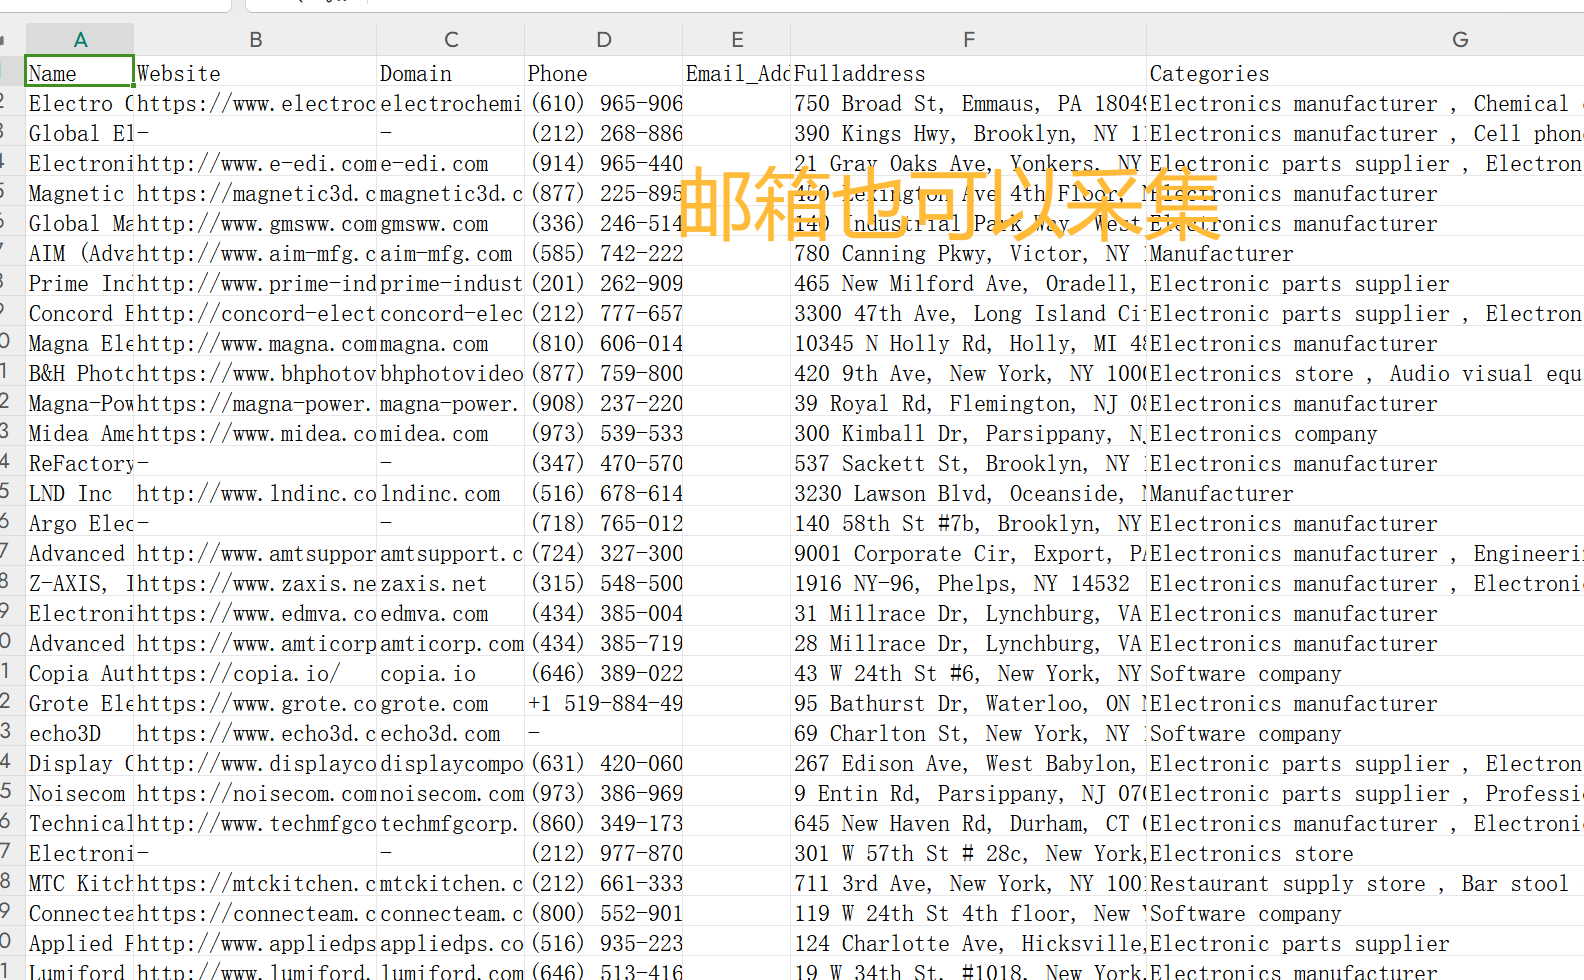
Task: Select the "zaxis.net" domain cell
Action: tap(451, 583)
